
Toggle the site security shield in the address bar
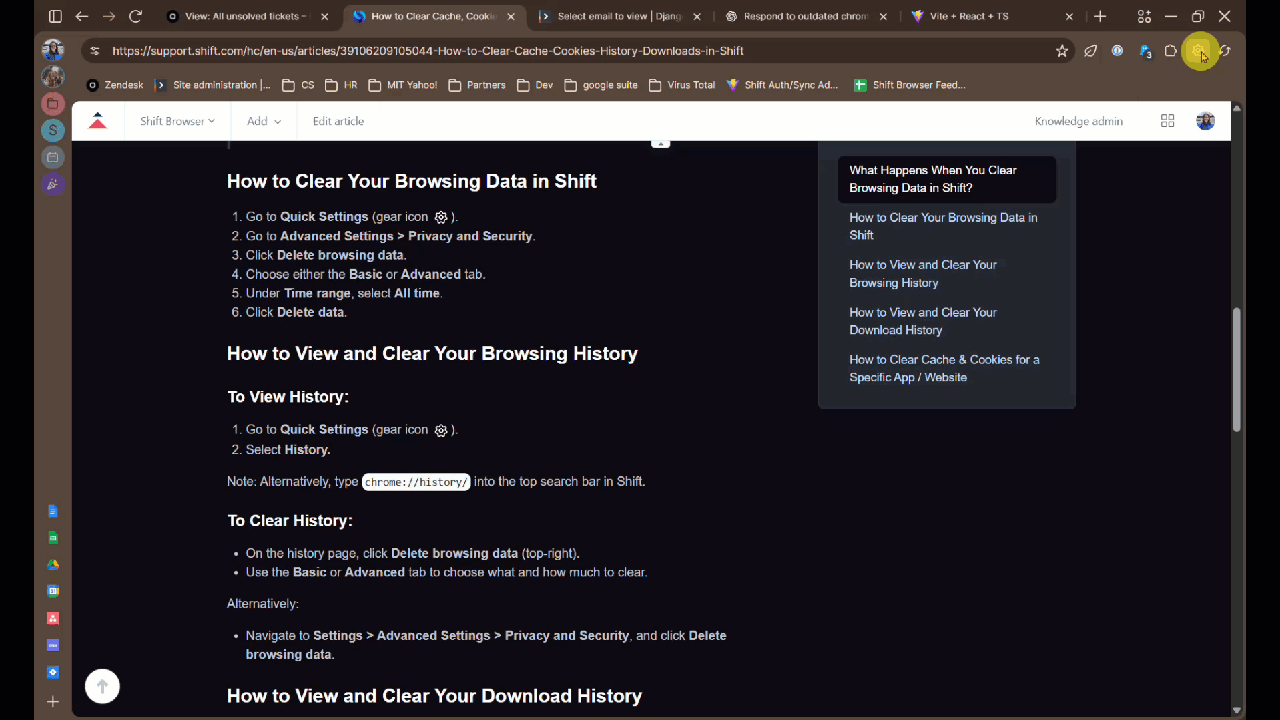point(93,50)
